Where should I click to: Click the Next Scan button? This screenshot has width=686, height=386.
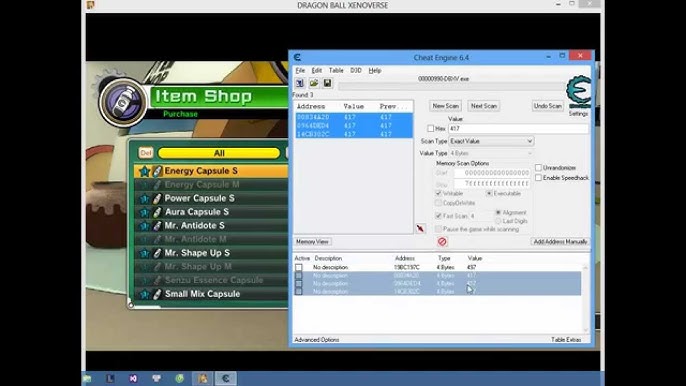click(x=484, y=106)
